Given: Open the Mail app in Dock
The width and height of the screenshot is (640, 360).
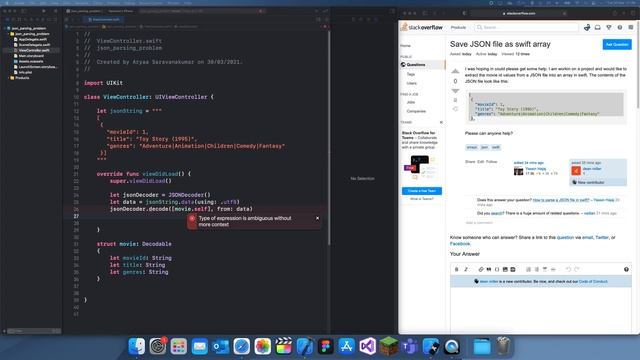Looking at the screenshot, I should (x=200, y=347).
